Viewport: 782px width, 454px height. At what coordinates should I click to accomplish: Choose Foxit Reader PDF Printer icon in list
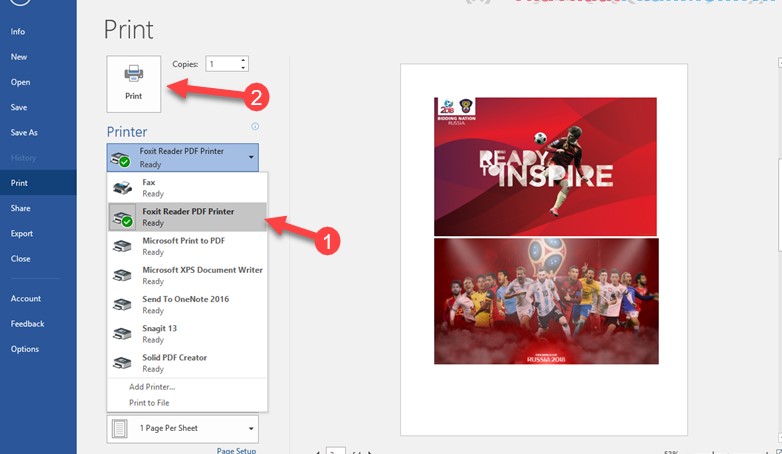(x=122, y=217)
